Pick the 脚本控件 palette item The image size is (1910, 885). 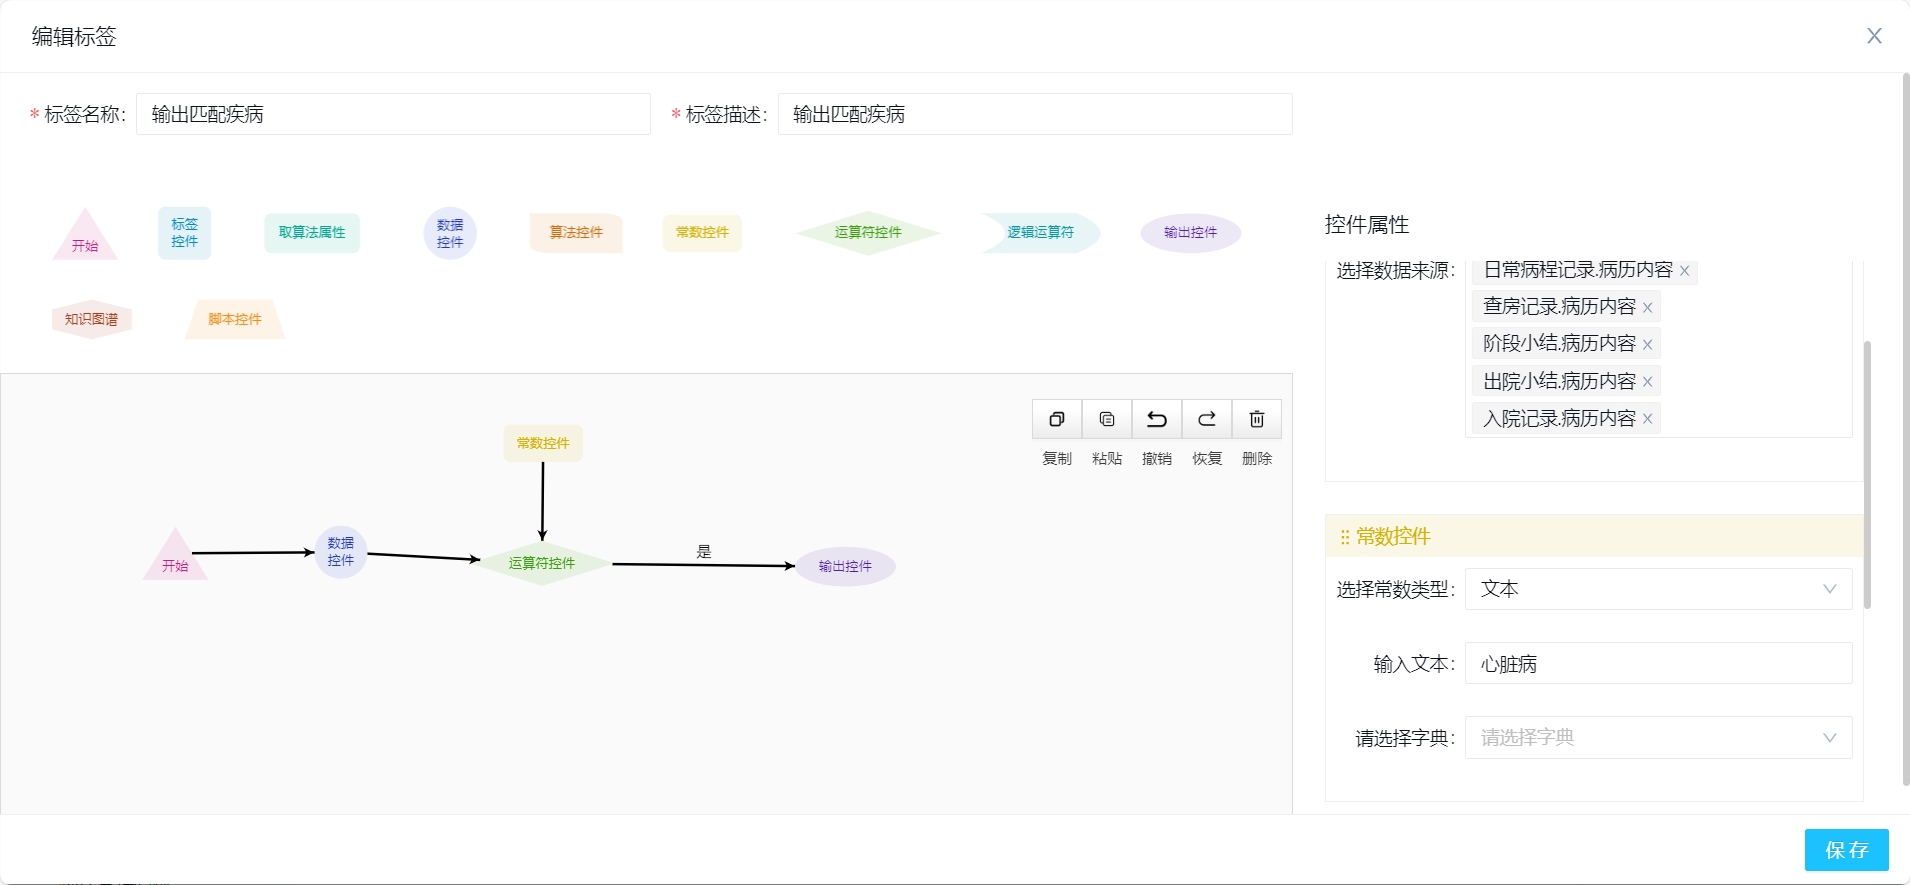pyautogui.click(x=235, y=320)
